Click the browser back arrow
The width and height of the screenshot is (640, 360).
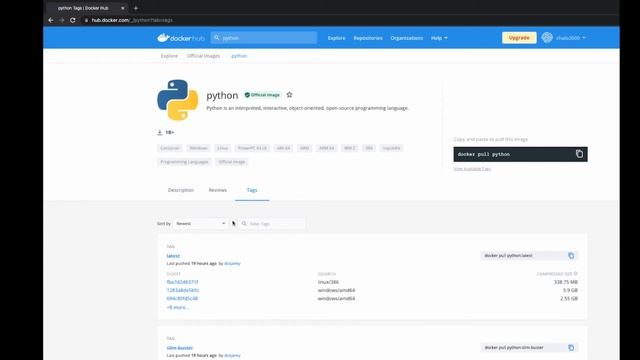(x=51, y=20)
